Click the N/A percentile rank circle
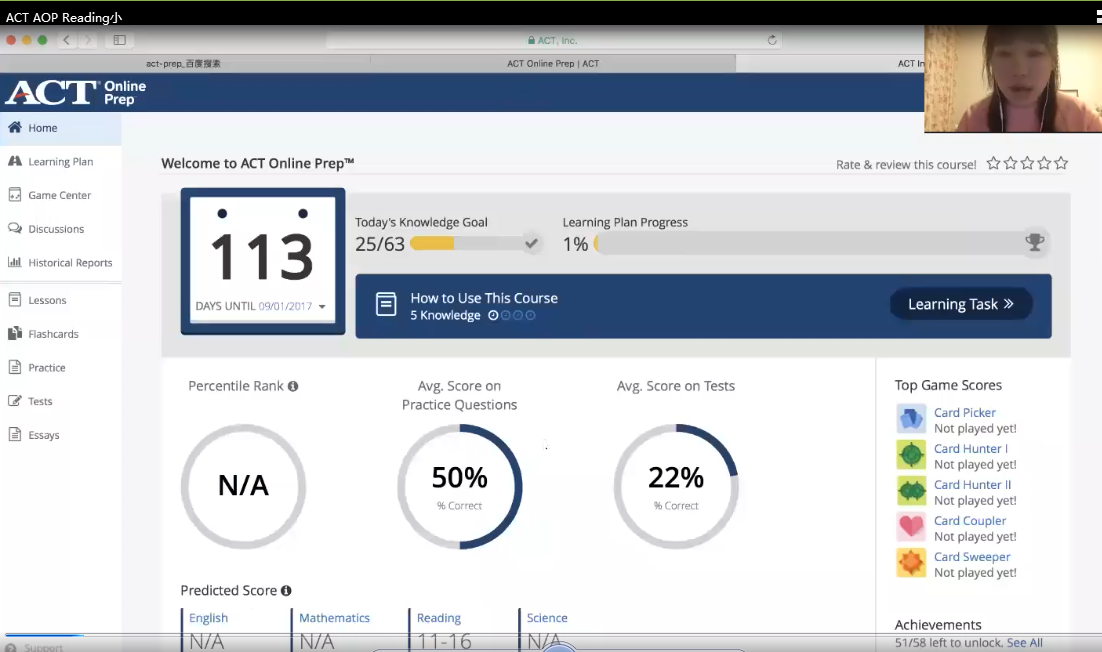Image resolution: width=1102 pixels, height=652 pixels. point(243,487)
